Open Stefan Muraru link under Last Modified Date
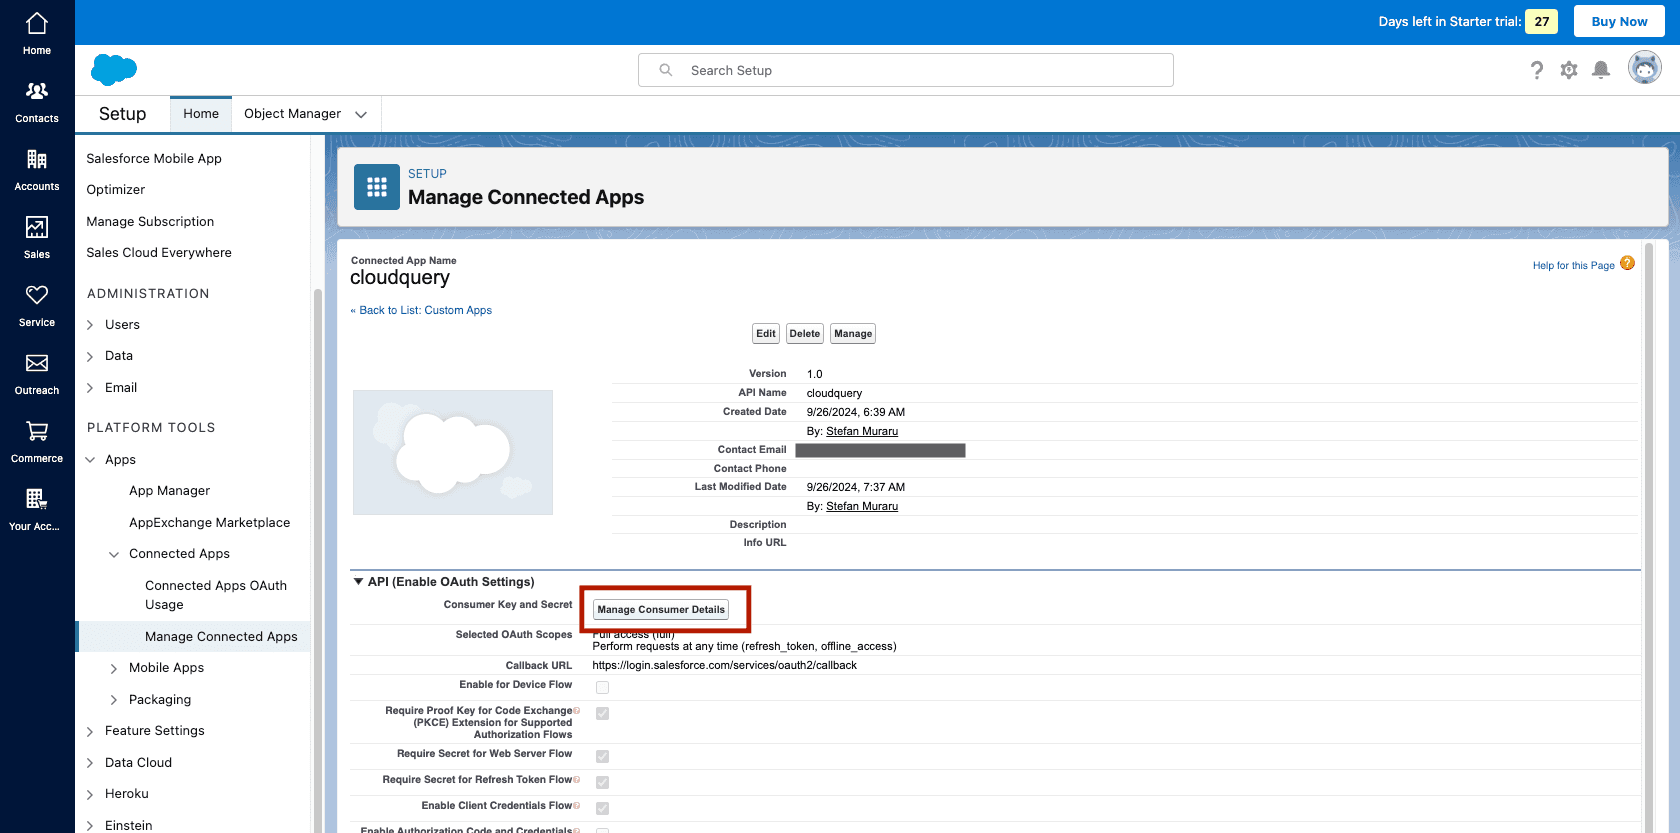Screen dimensions: 1680x833 pyautogui.click(x=862, y=506)
